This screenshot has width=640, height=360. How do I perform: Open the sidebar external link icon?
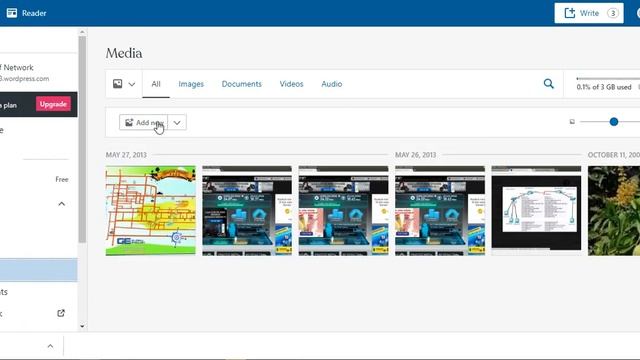[x=61, y=313]
